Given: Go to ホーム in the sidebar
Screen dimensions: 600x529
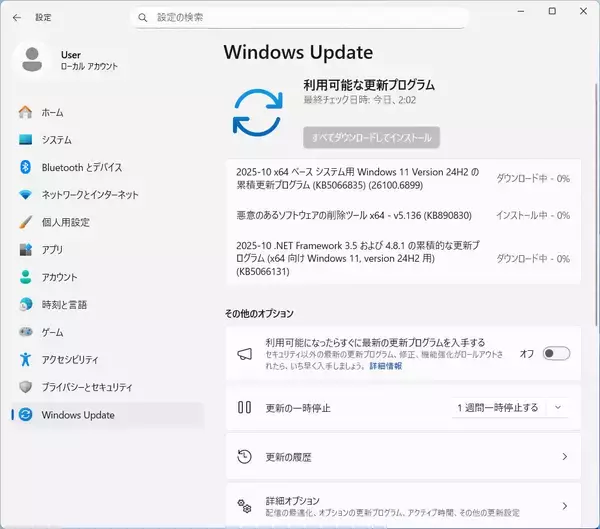Looking at the screenshot, I should (108, 112).
